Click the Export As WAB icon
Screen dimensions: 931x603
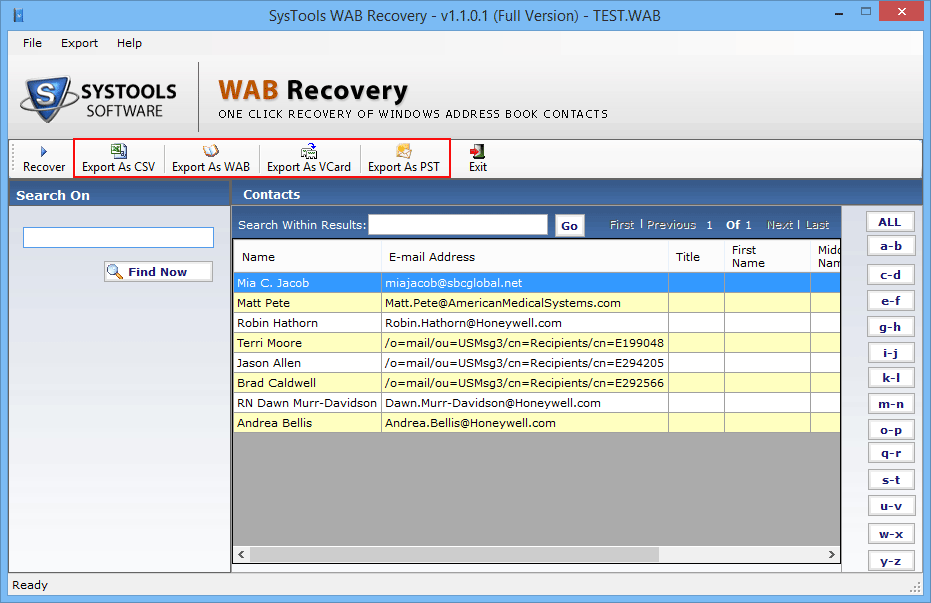tap(211, 155)
